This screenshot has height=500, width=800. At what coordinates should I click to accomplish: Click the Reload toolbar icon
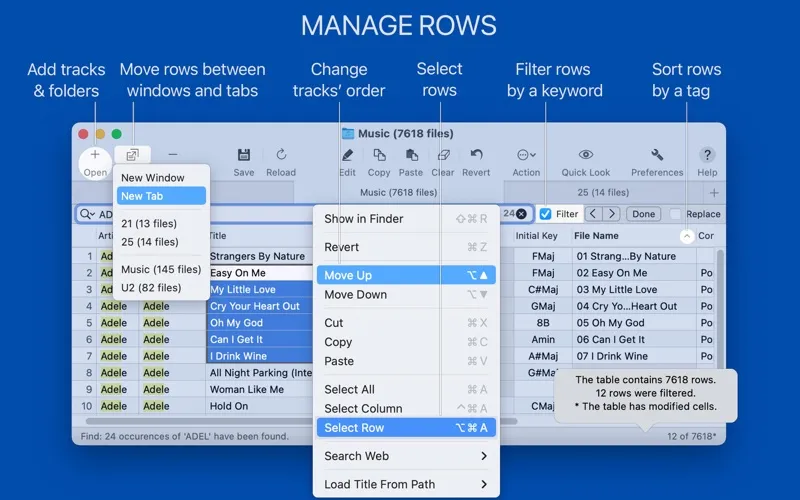pyautogui.click(x=281, y=155)
